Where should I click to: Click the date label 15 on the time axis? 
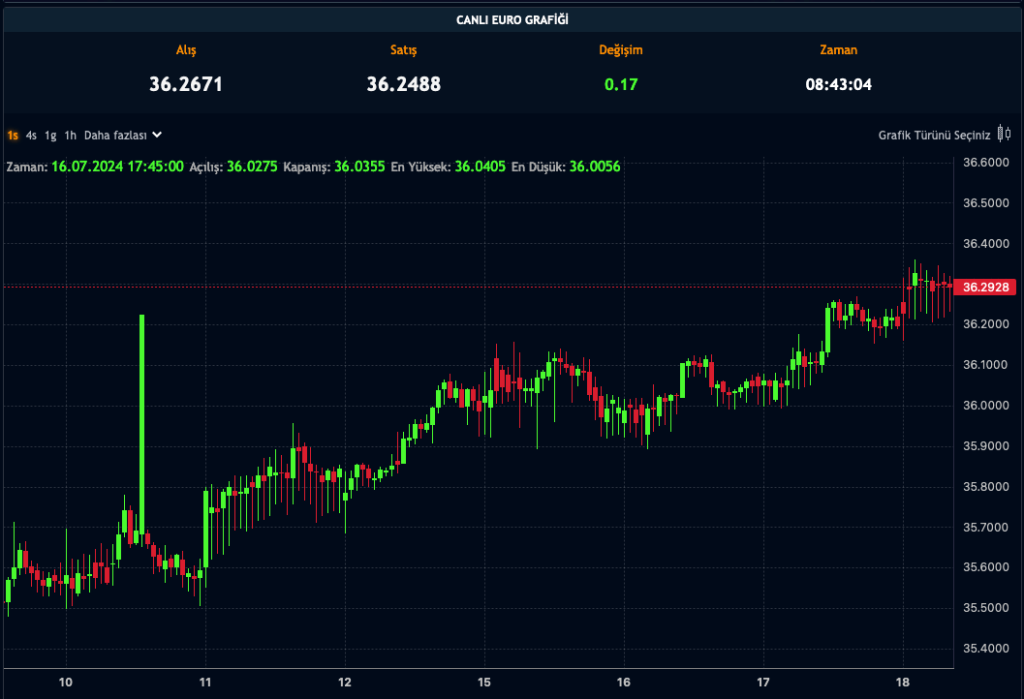click(484, 682)
